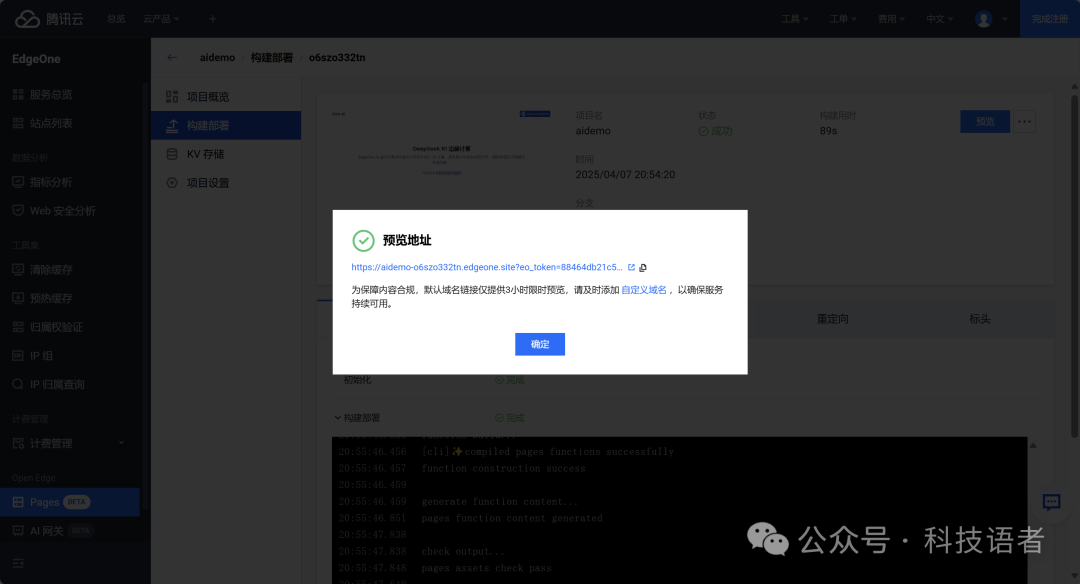Copy the preview URL with the copy icon
Viewport: 1080px width, 584px height.
pos(643,268)
